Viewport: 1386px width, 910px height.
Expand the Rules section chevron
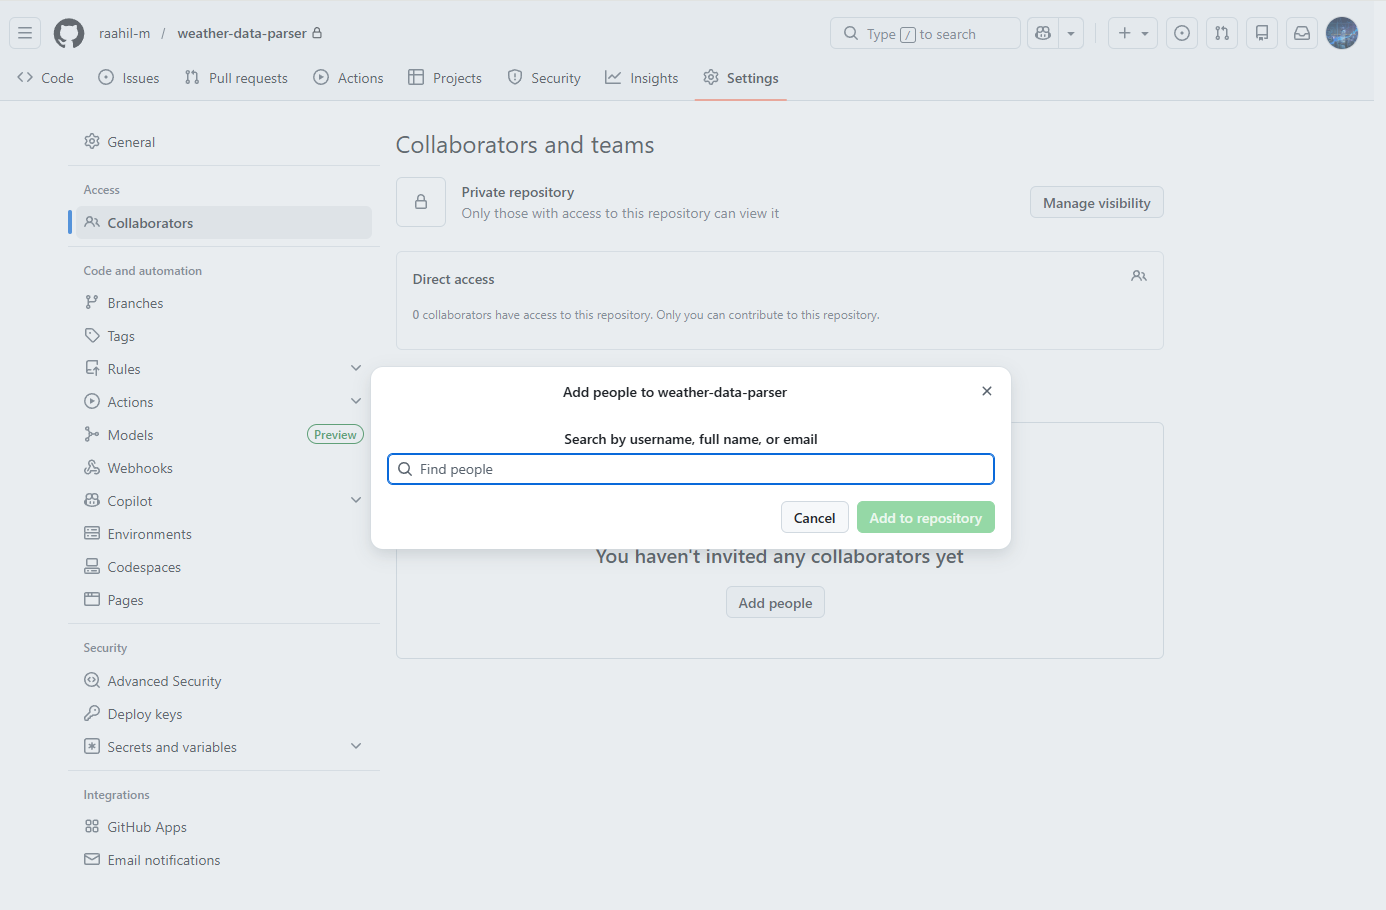click(356, 368)
